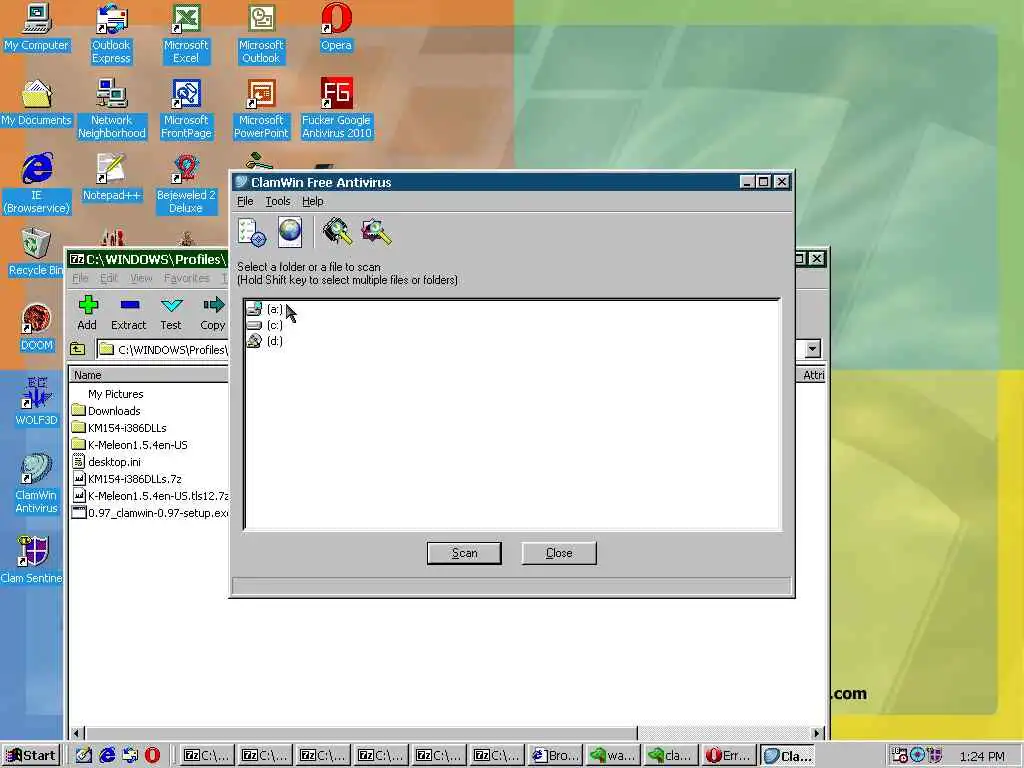The image size is (1024, 768).
Task: Open ClamWin Preferences toolbar icon
Action: [252, 232]
